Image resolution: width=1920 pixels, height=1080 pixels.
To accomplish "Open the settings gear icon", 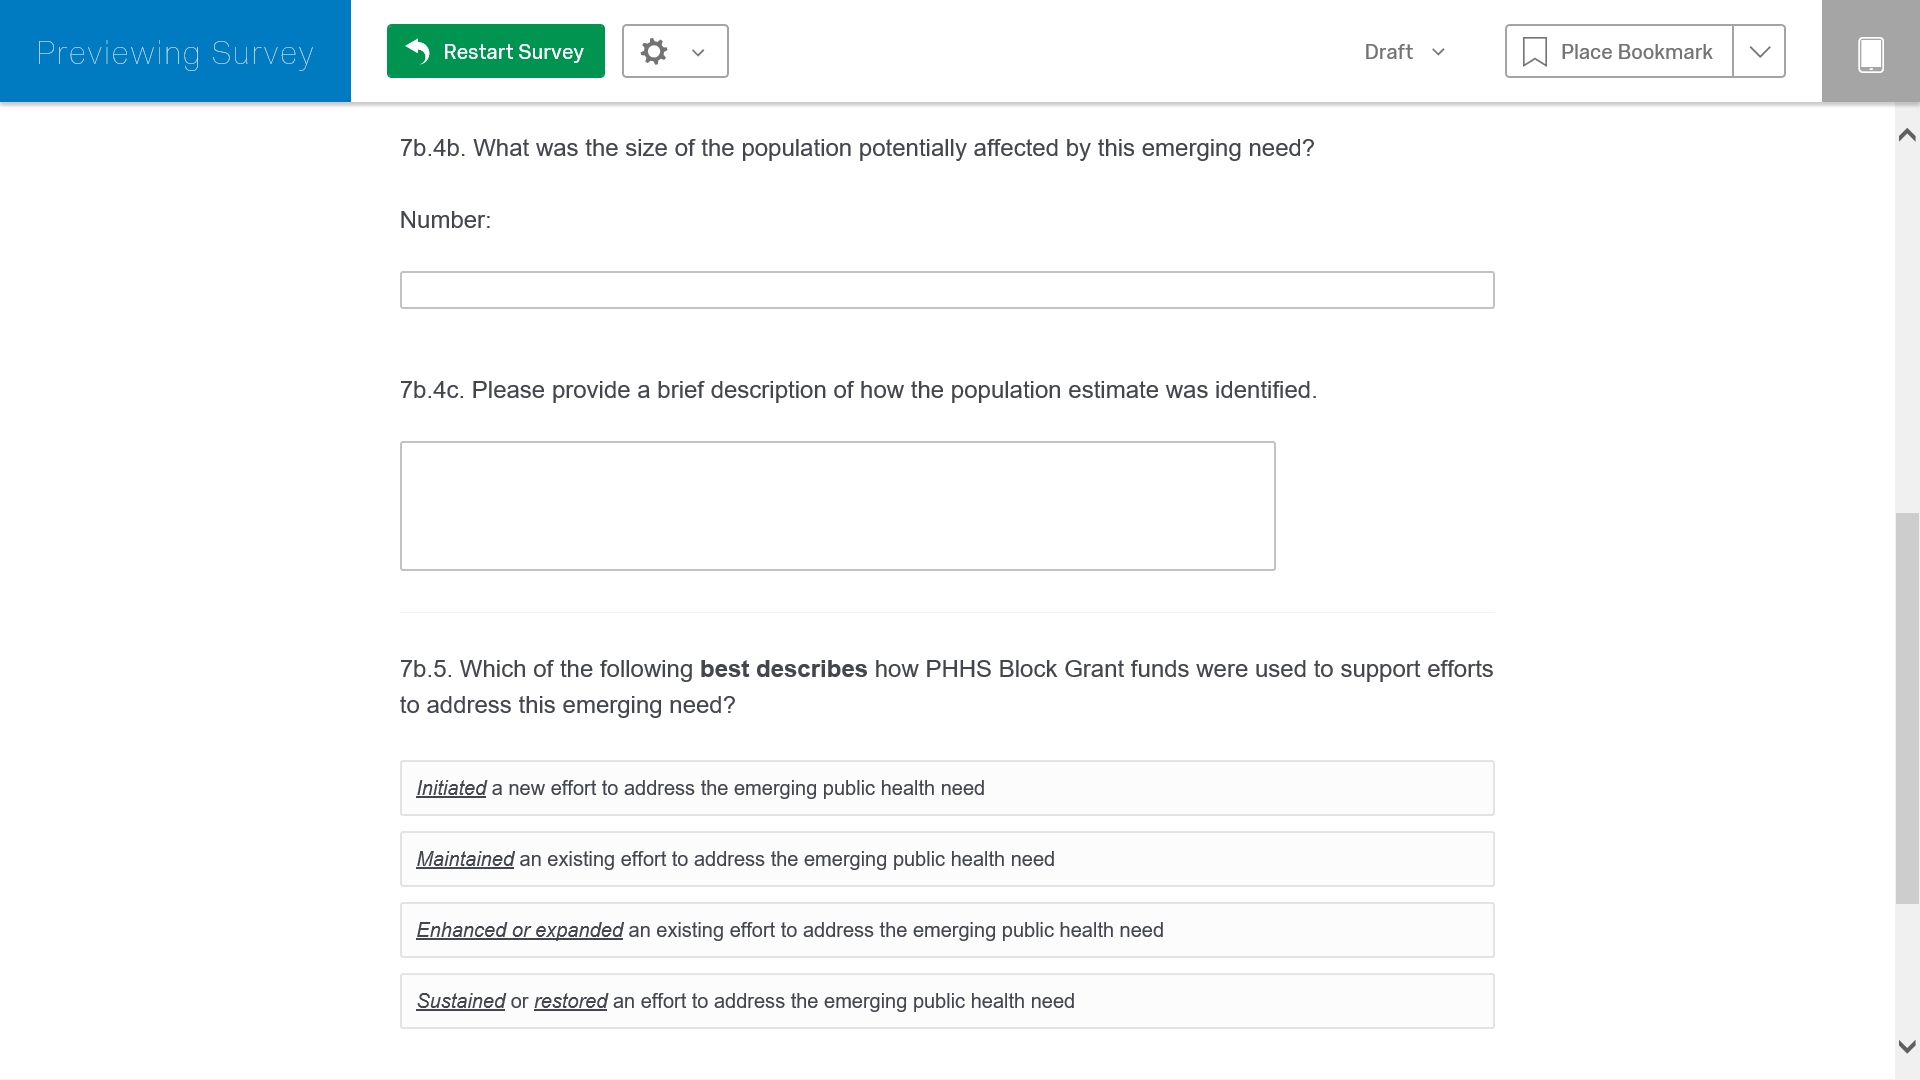I will (654, 51).
